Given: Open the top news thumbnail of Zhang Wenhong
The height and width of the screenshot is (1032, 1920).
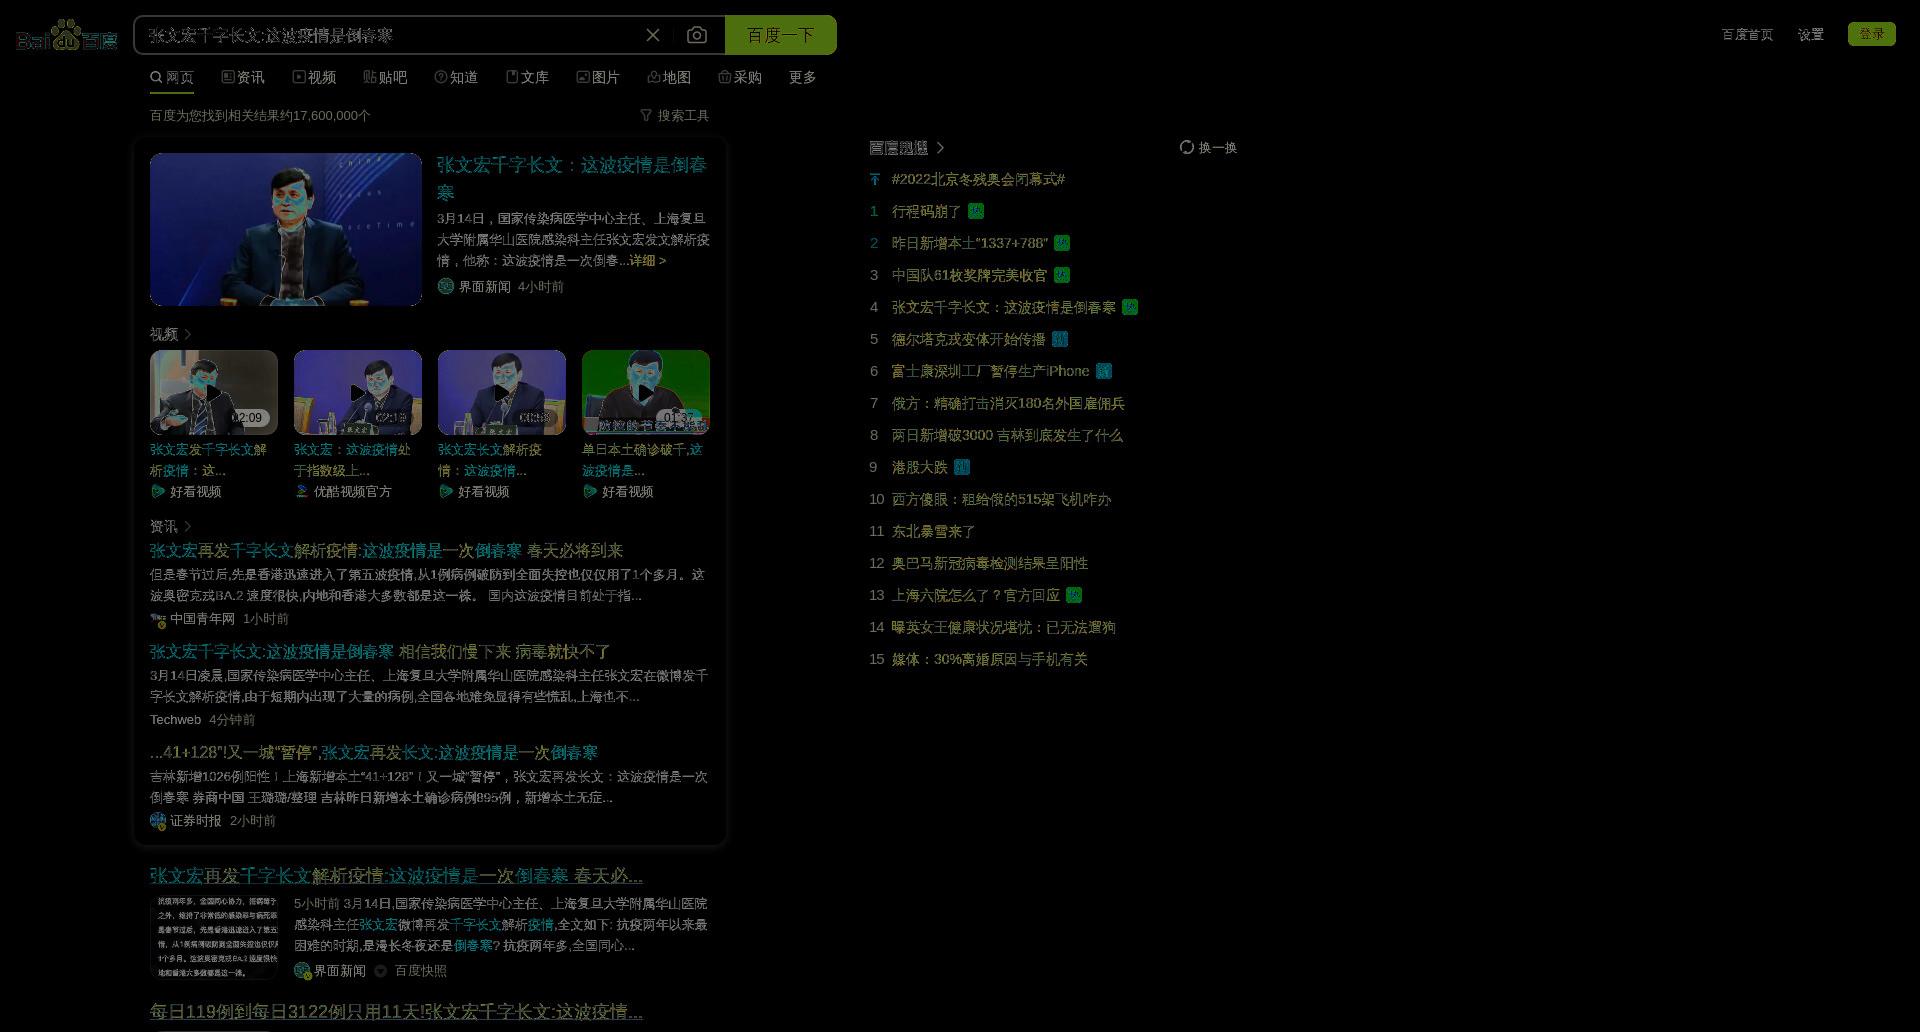Looking at the screenshot, I should tap(286, 229).
